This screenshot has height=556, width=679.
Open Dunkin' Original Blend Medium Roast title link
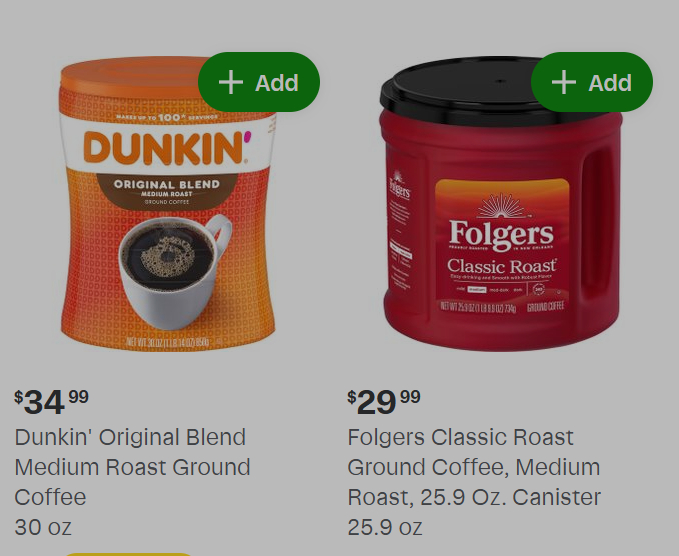(x=133, y=467)
